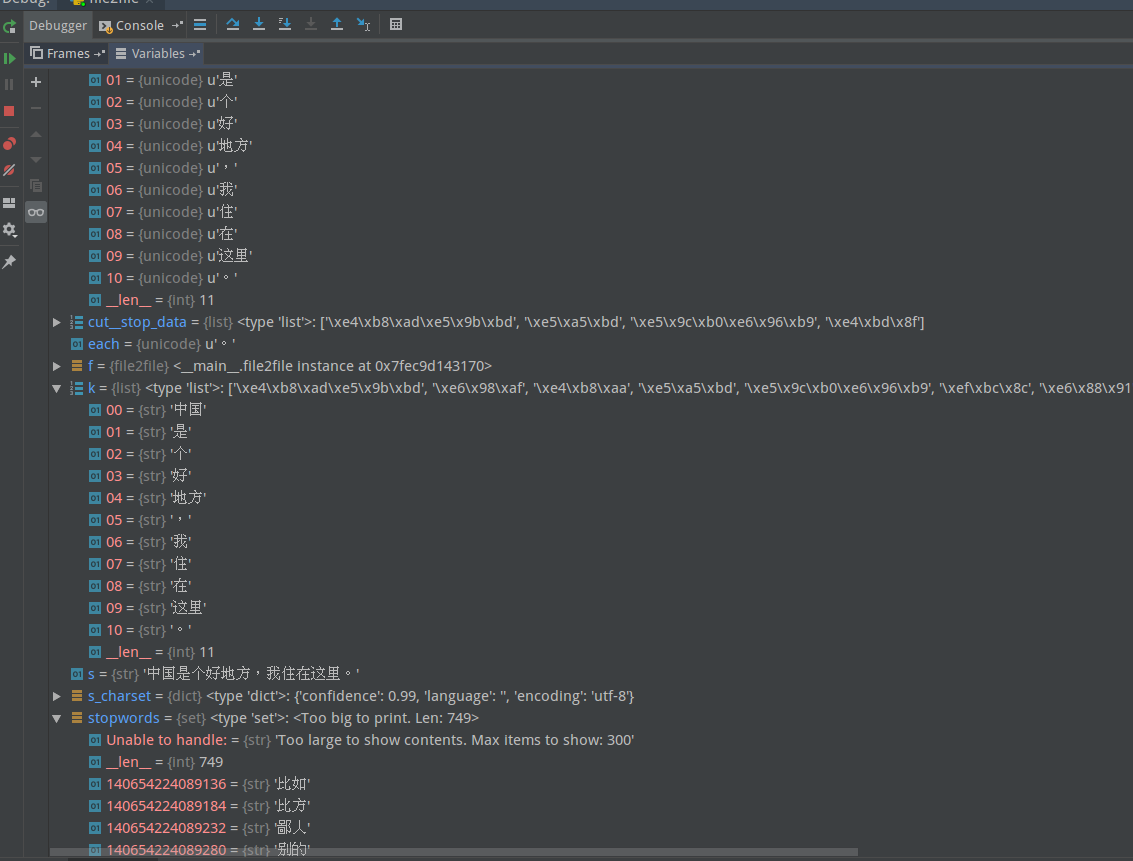
Task: Click the Pause program icon
Action: click(x=9, y=85)
